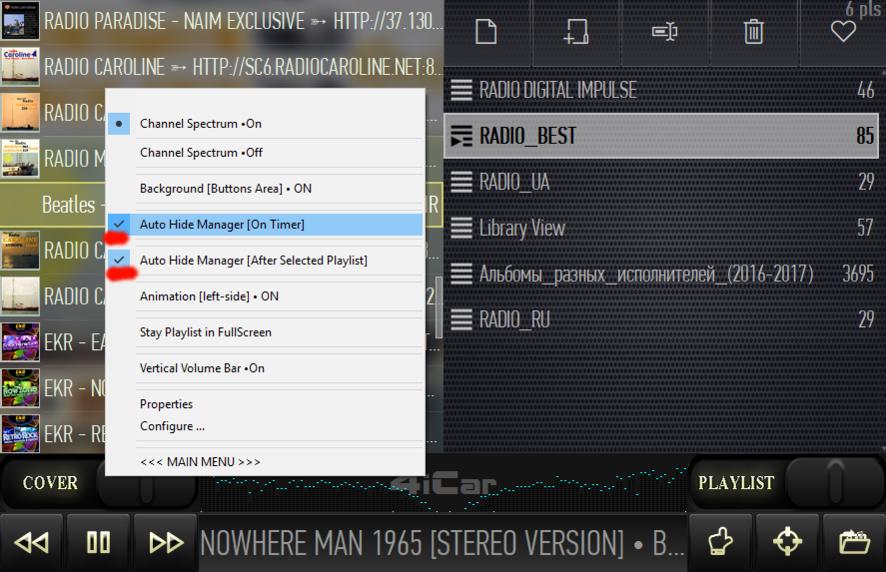886x572 pixels.
Task: Click the new playlist page icon
Action: coord(486,32)
